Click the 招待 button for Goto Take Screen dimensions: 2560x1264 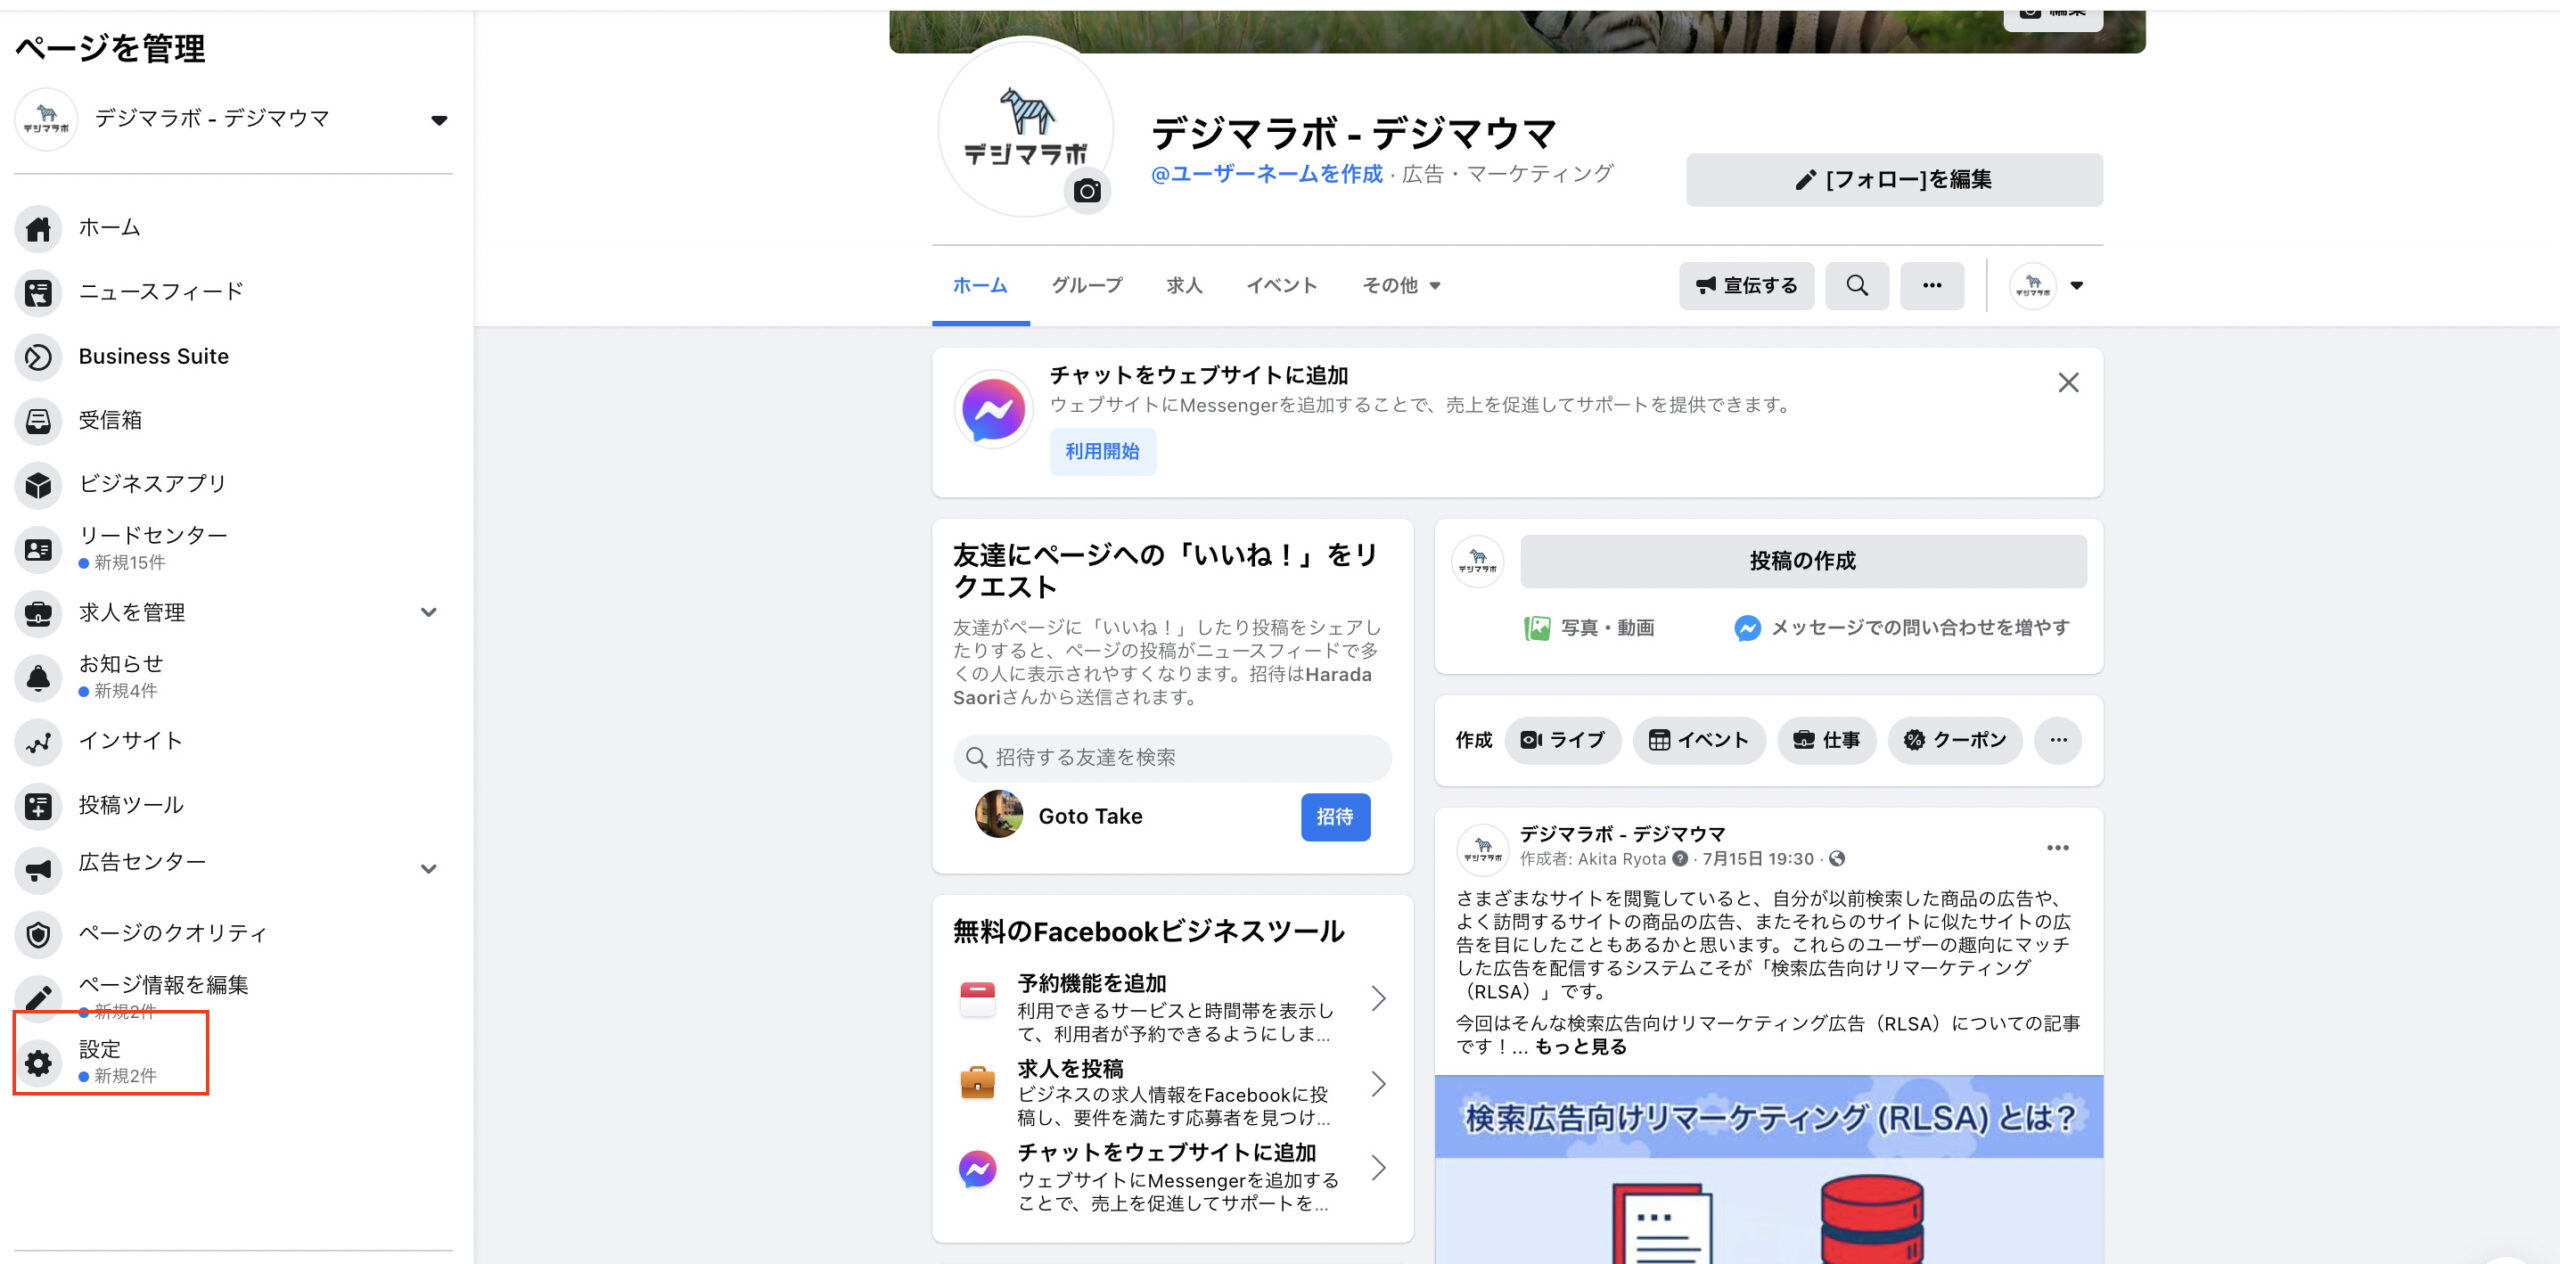(1335, 817)
